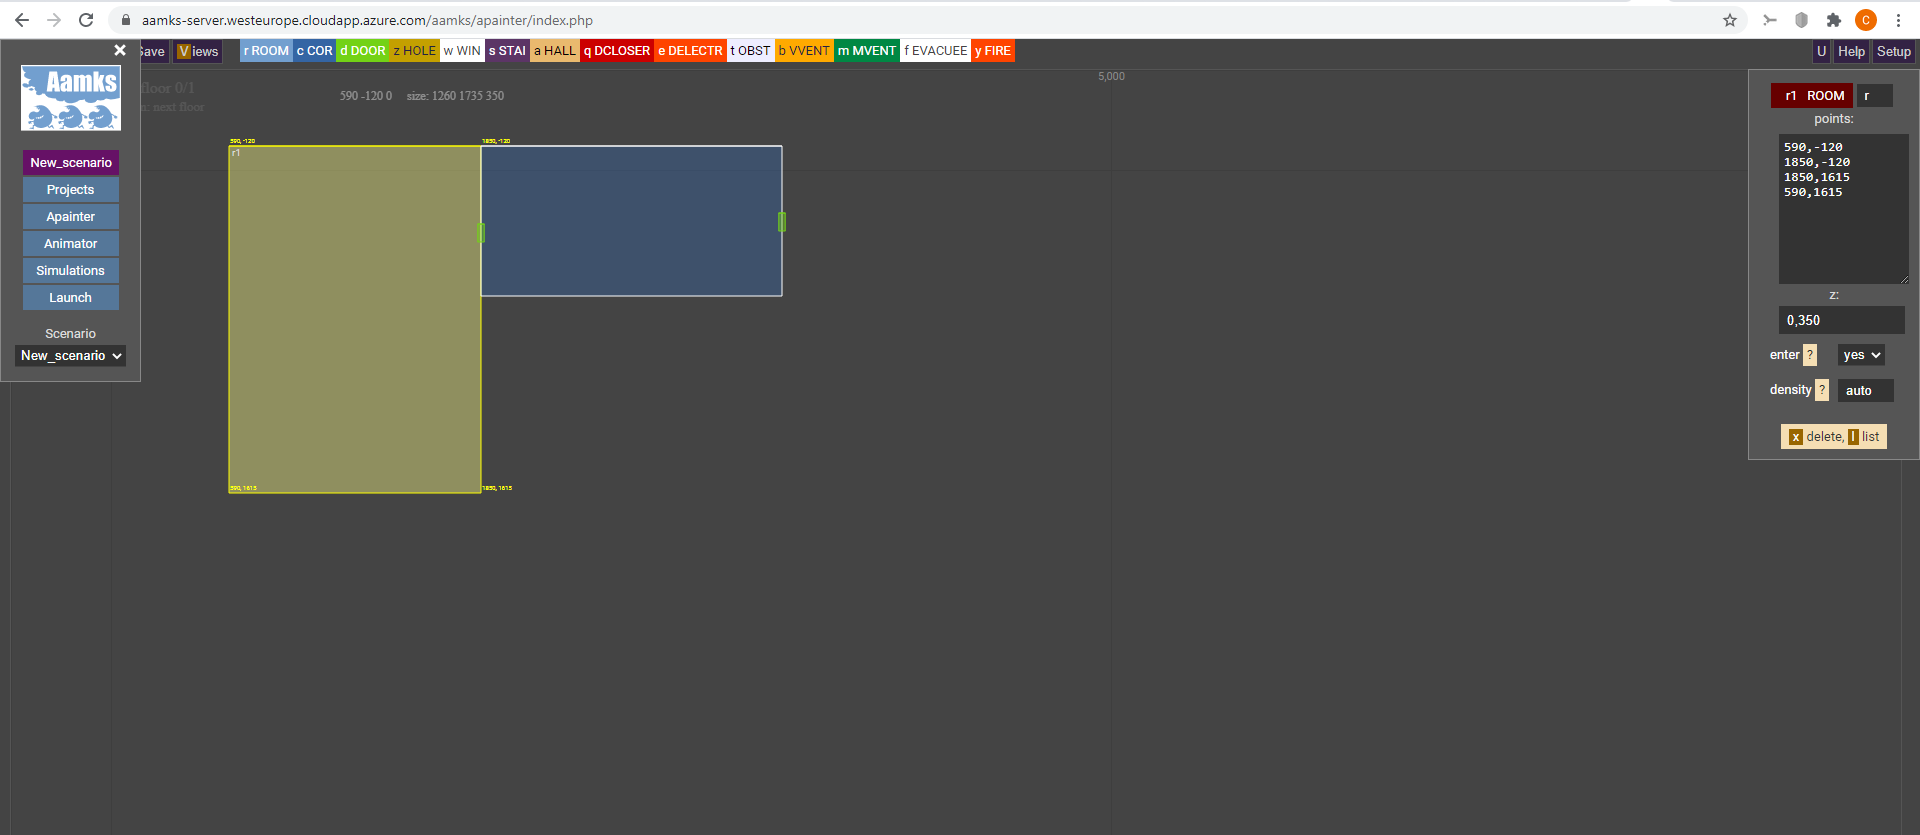Bookmark this page with the star icon
Image resolution: width=1920 pixels, height=835 pixels.
click(x=1730, y=20)
